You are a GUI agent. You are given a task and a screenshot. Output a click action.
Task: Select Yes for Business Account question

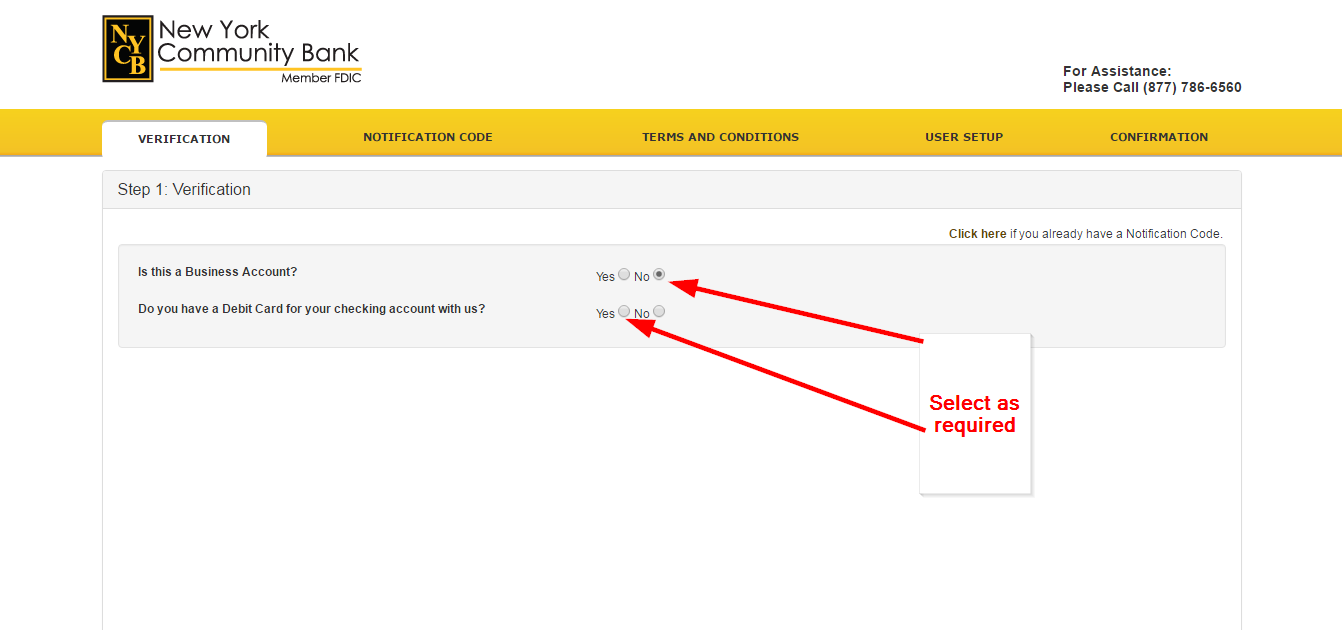tap(624, 273)
